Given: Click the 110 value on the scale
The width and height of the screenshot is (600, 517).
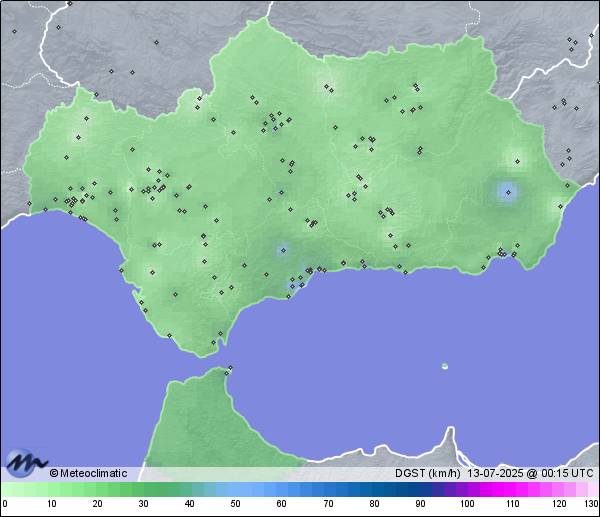Looking at the screenshot, I should pyautogui.click(x=513, y=504).
